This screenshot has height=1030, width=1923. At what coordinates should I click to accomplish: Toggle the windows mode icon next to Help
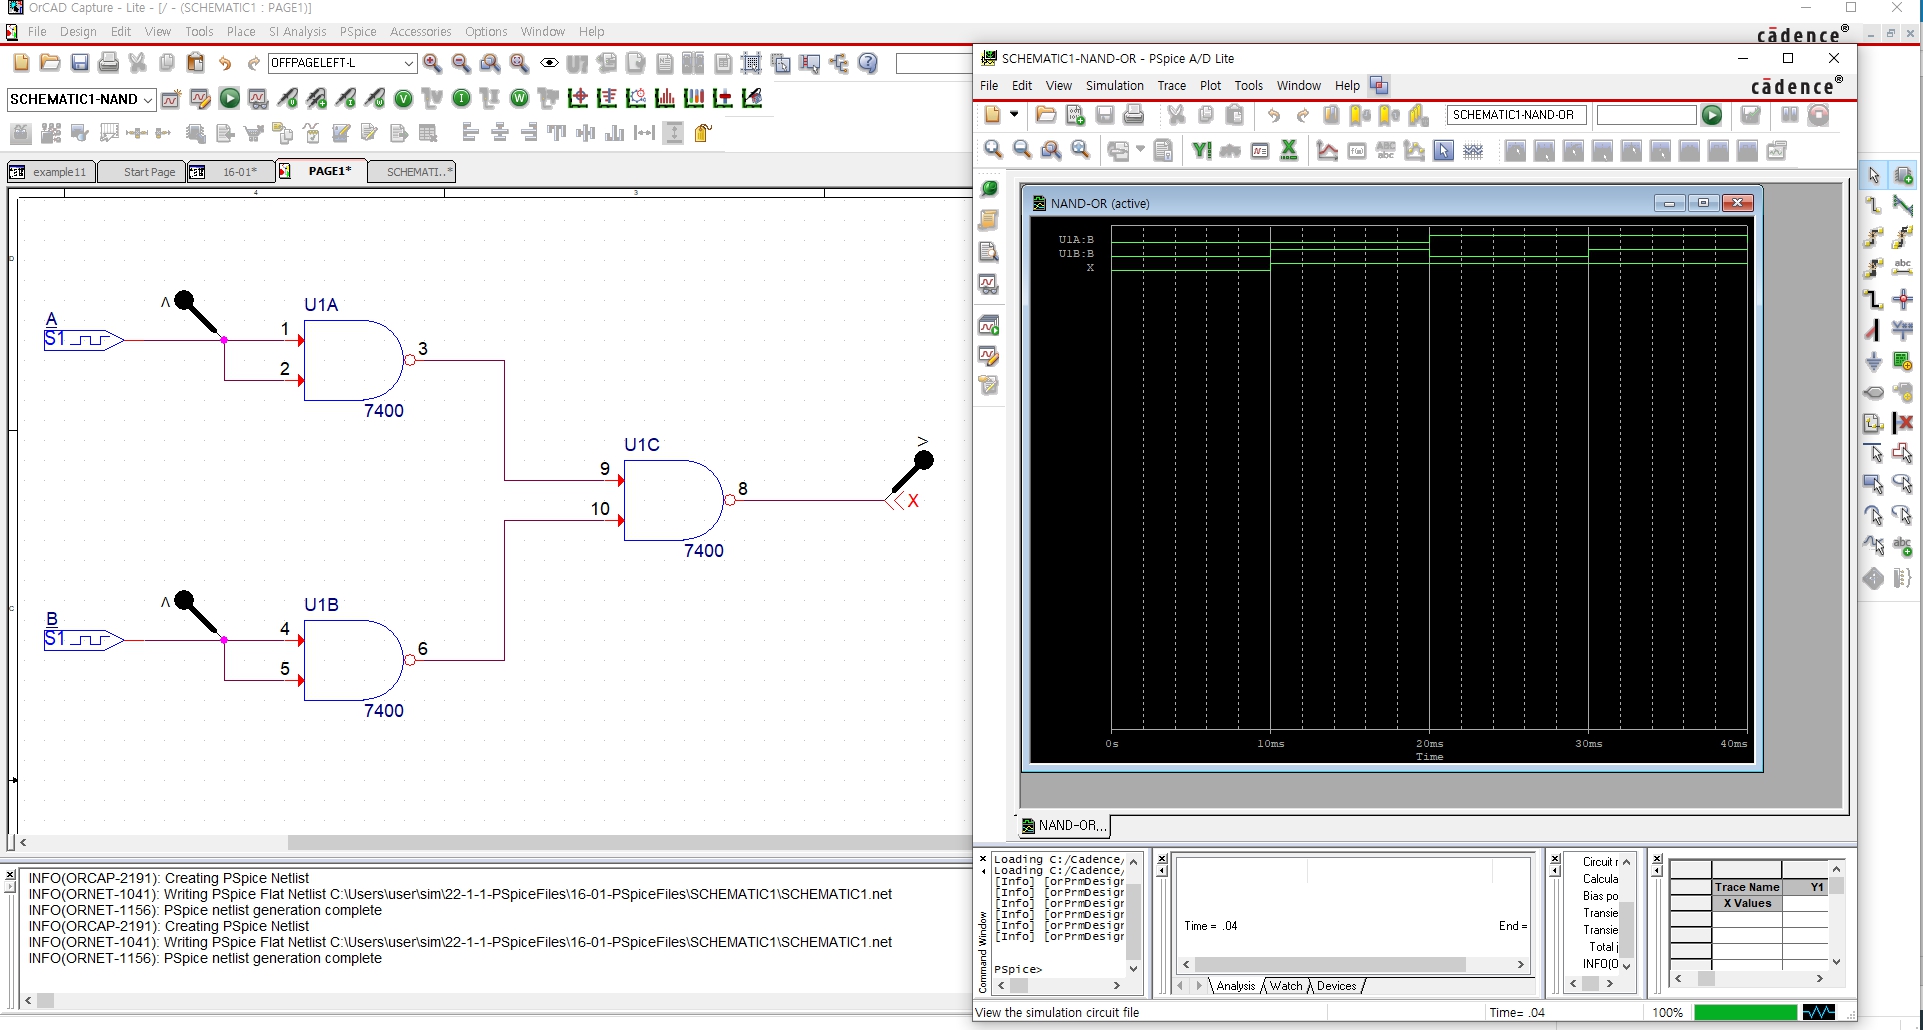coord(1379,85)
